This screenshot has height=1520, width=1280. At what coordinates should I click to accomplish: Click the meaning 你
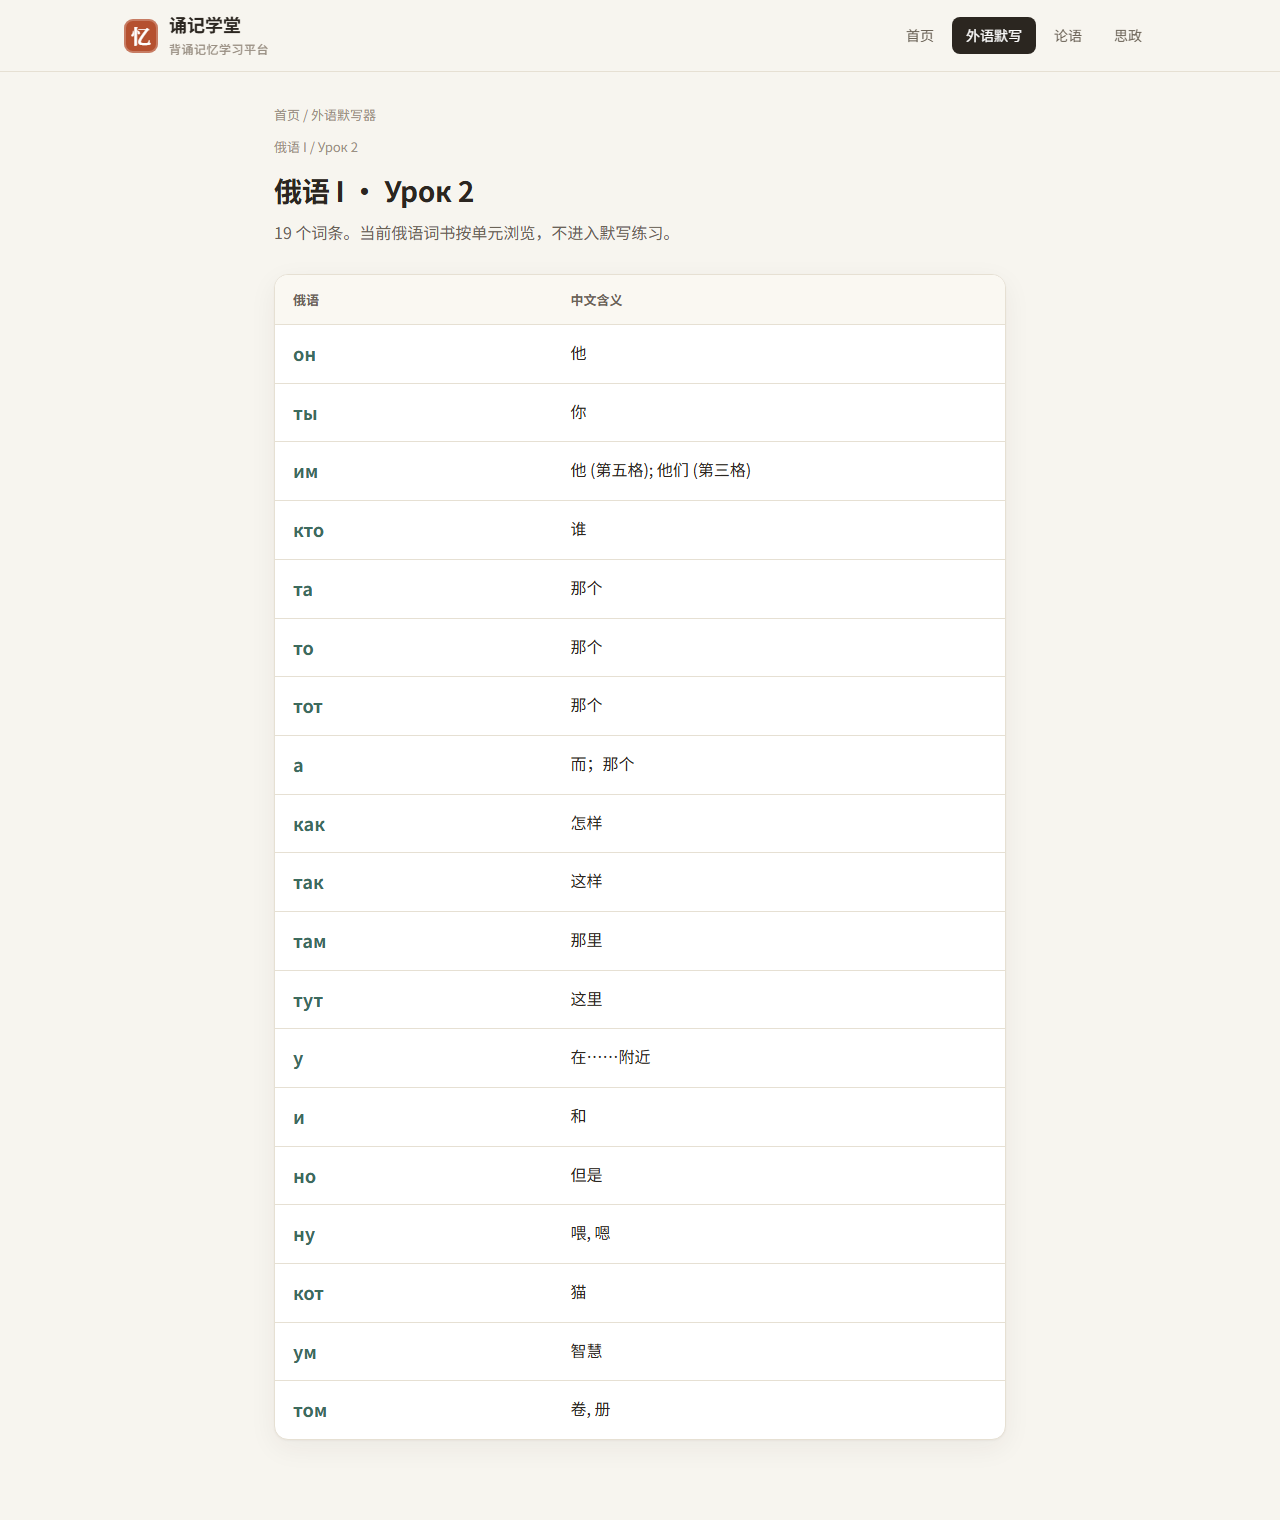point(578,412)
